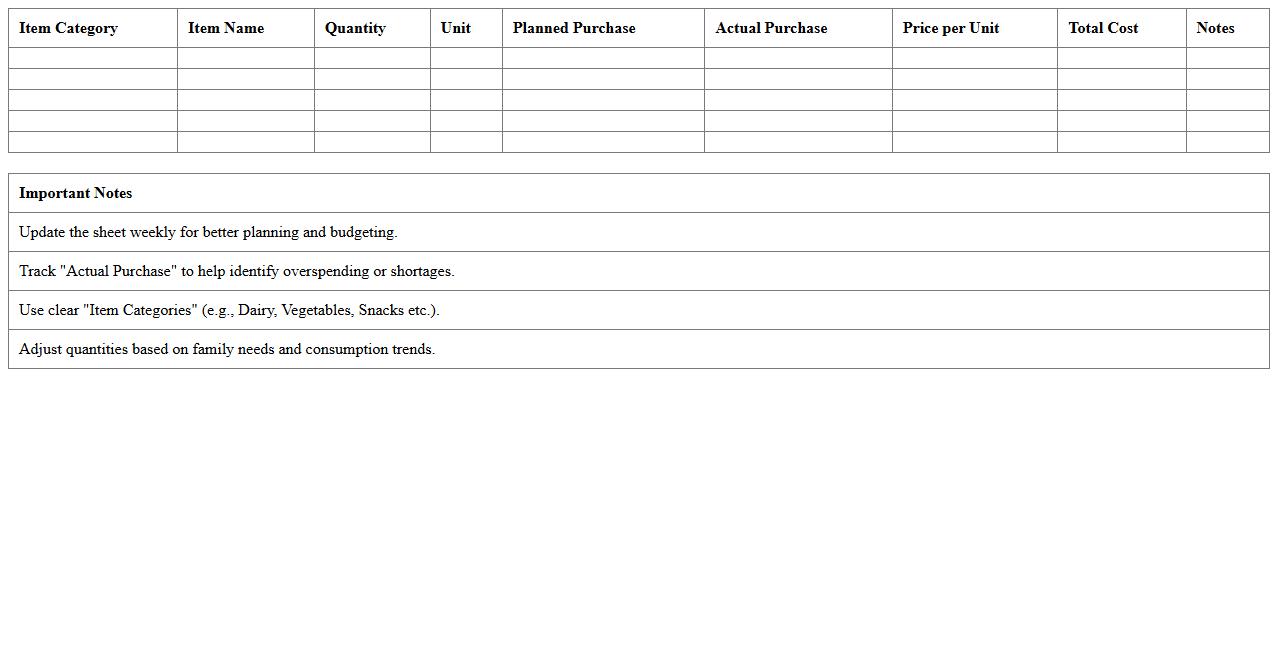Select the Item Name column header
1278x650 pixels.
pyautogui.click(x=226, y=28)
